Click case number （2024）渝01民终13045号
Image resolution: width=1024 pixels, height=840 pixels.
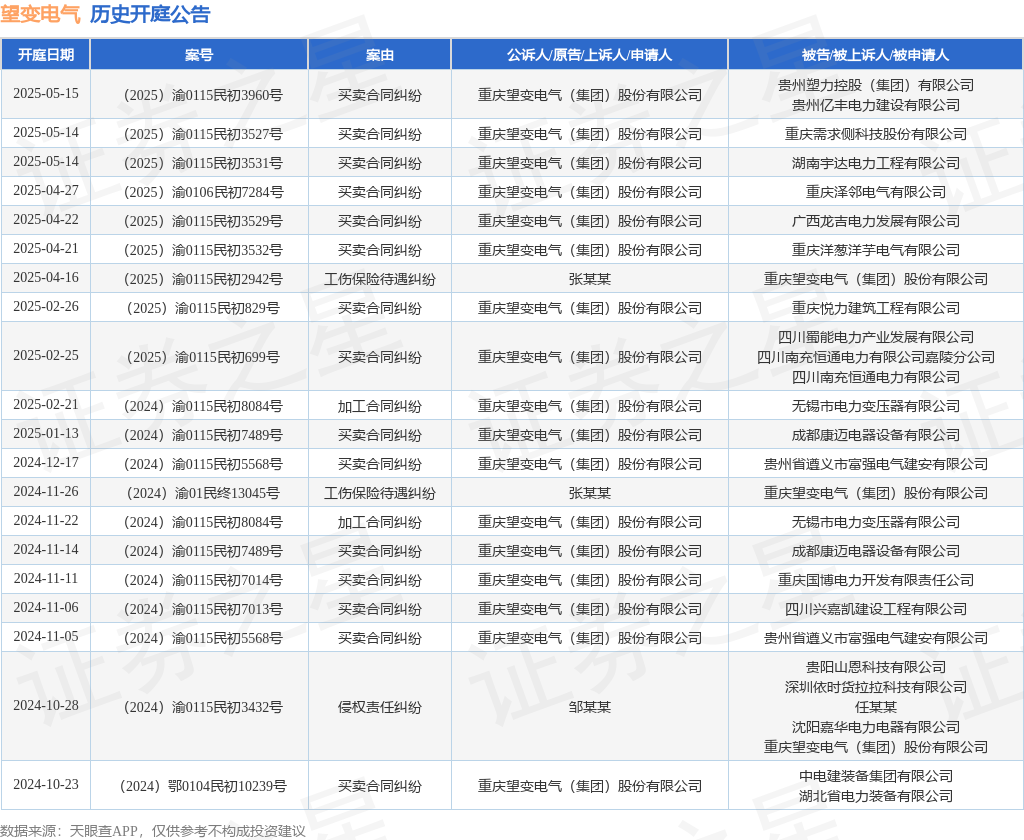pyautogui.click(x=202, y=493)
